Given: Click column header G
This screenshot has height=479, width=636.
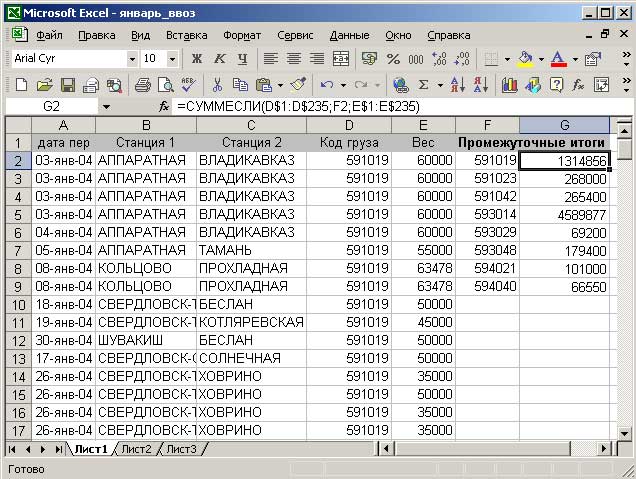Looking at the screenshot, I should (564, 125).
